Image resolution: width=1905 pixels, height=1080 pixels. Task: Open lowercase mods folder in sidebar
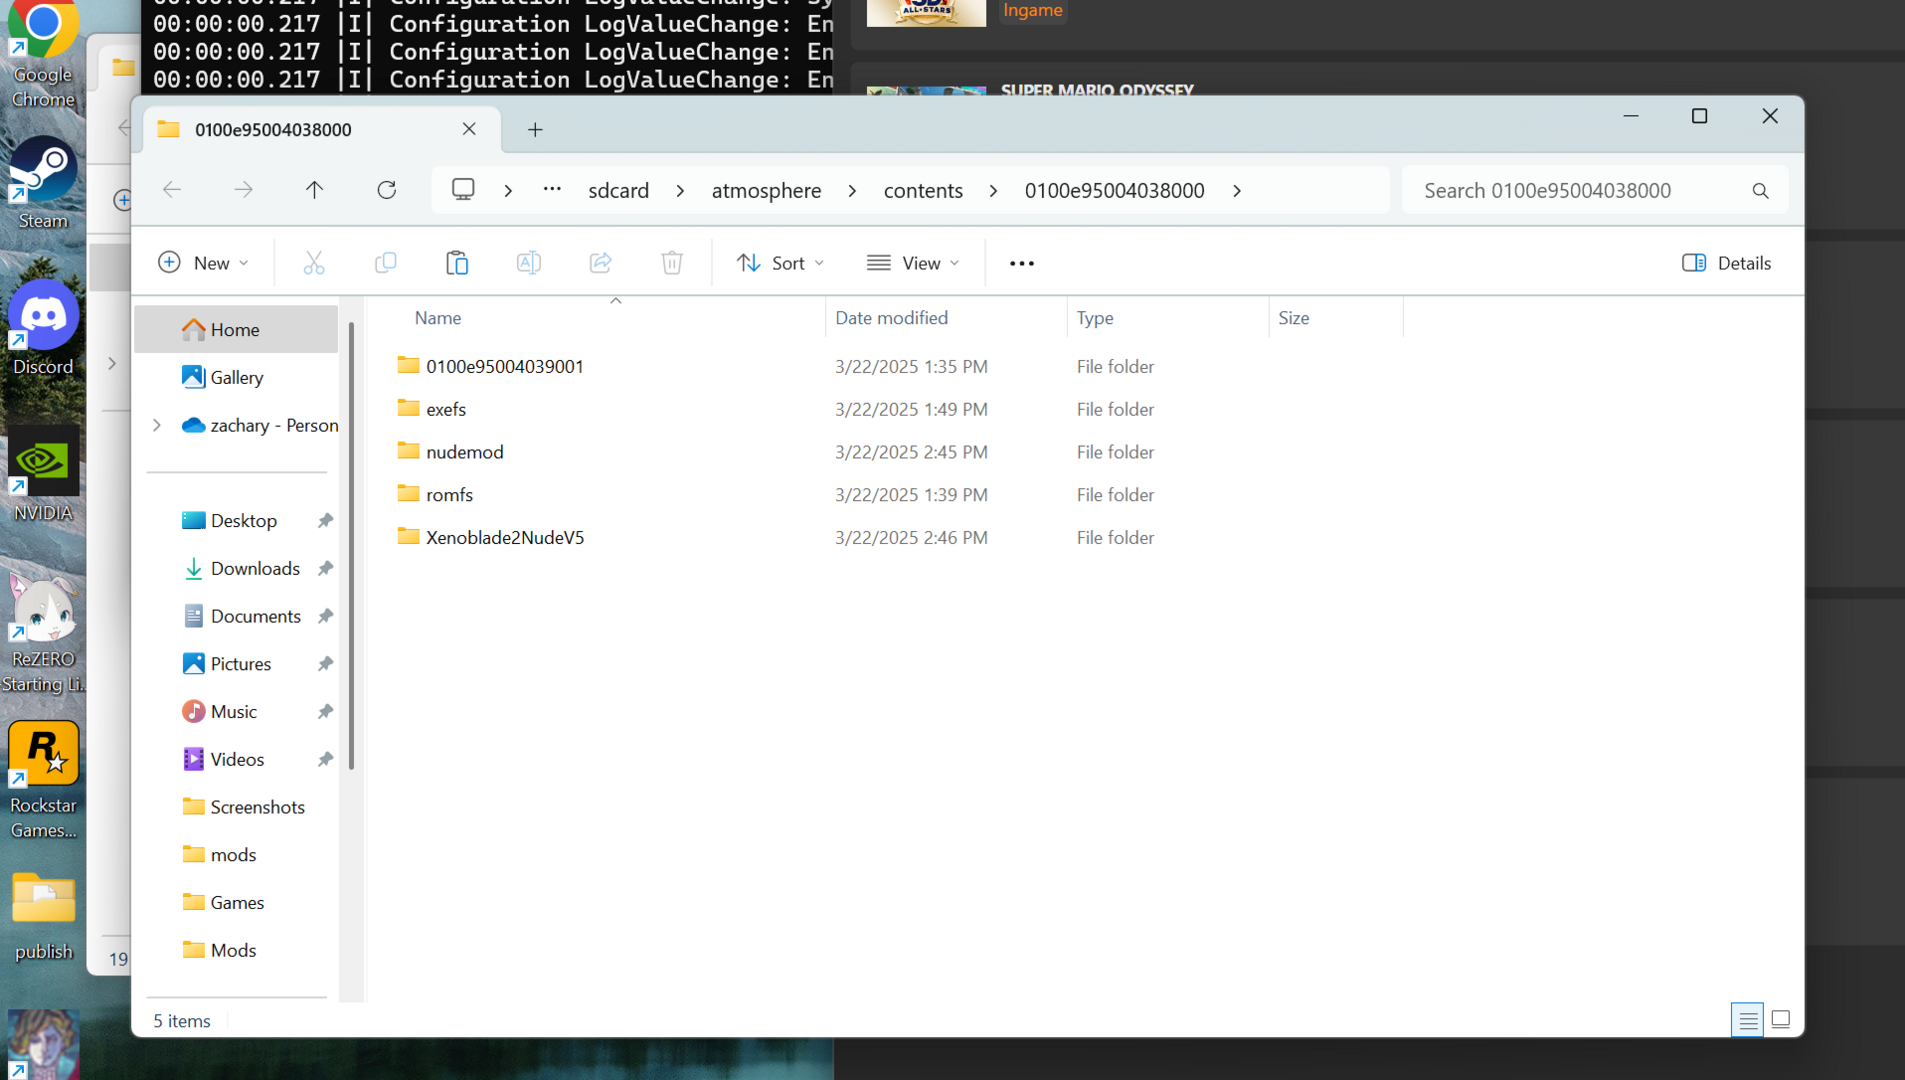click(x=233, y=855)
